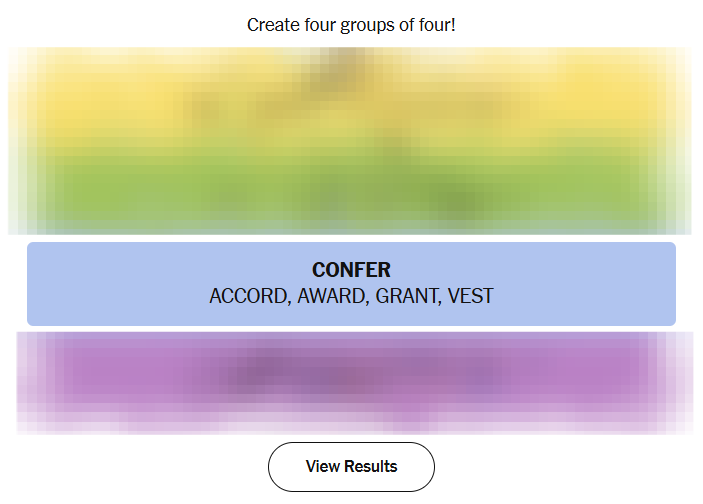
Task: Click the word VEST
Action: pyautogui.click(x=471, y=297)
